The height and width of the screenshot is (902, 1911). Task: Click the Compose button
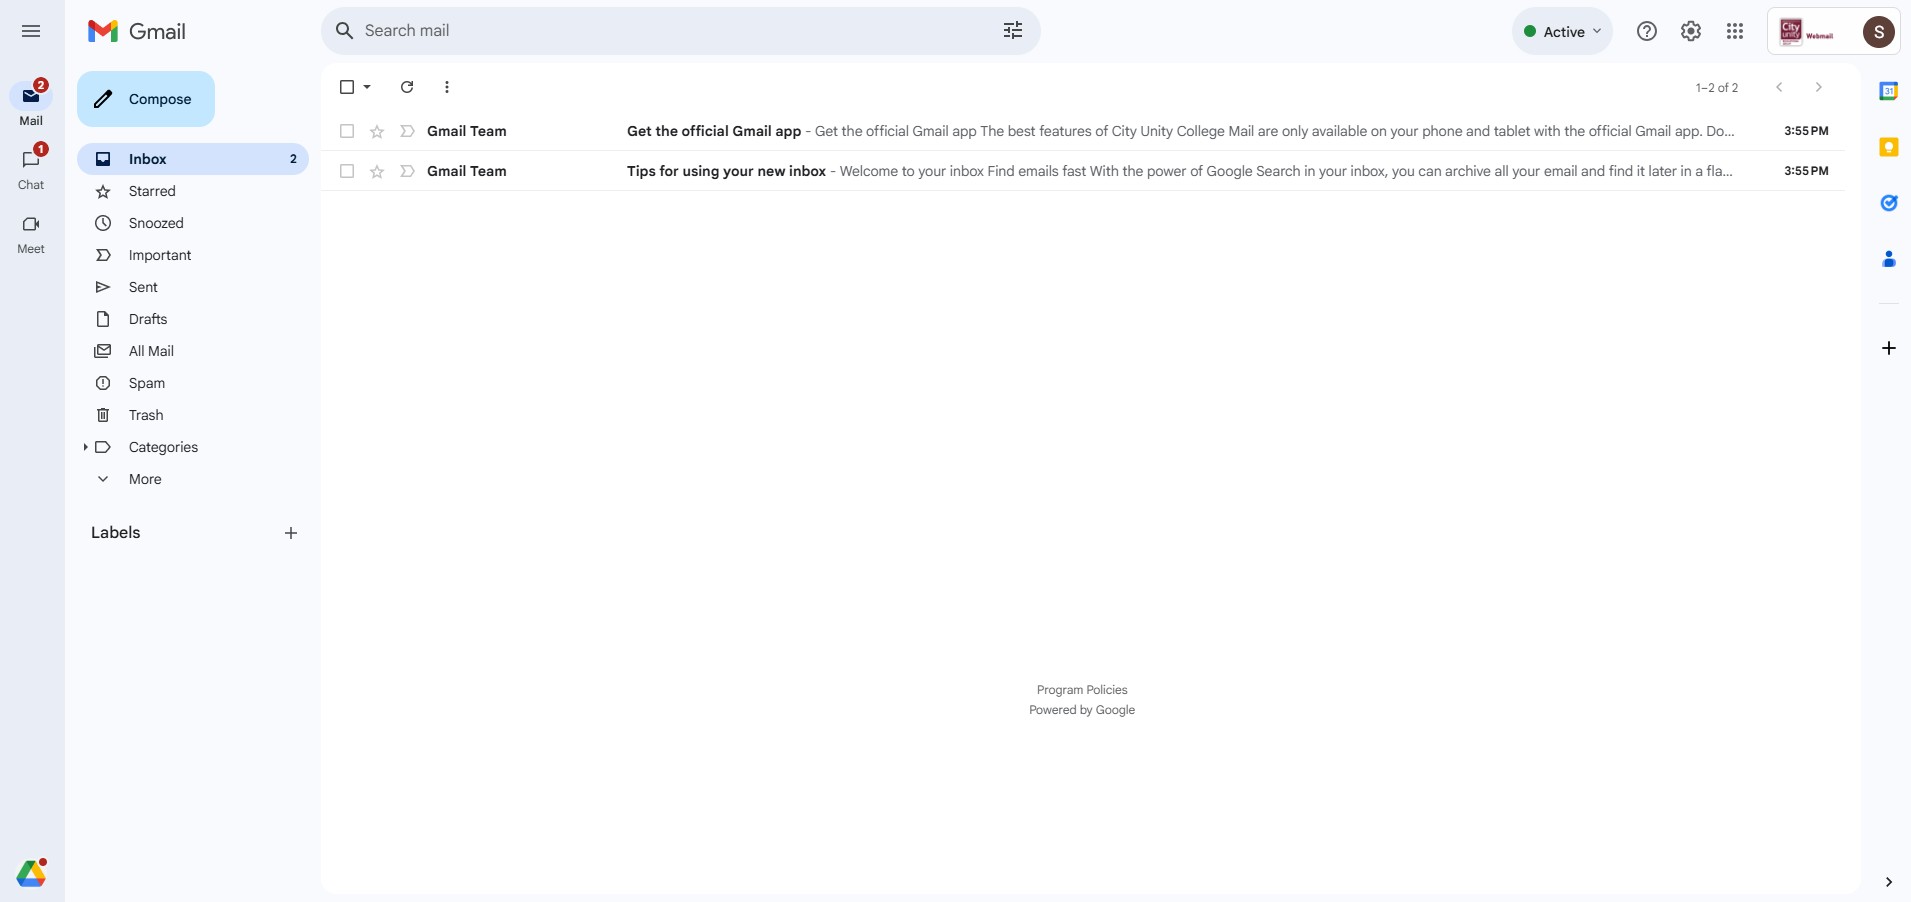click(146, 99)
